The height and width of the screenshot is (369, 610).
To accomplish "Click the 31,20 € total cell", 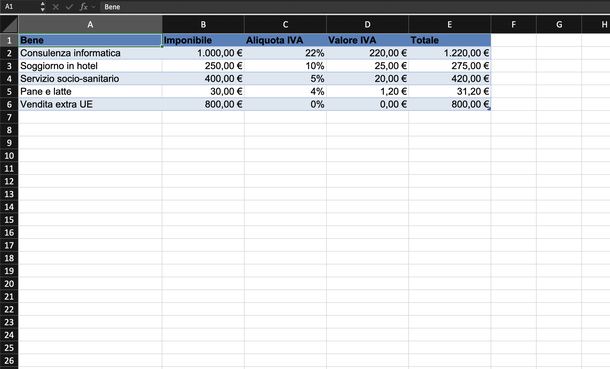I will [449, 91].
